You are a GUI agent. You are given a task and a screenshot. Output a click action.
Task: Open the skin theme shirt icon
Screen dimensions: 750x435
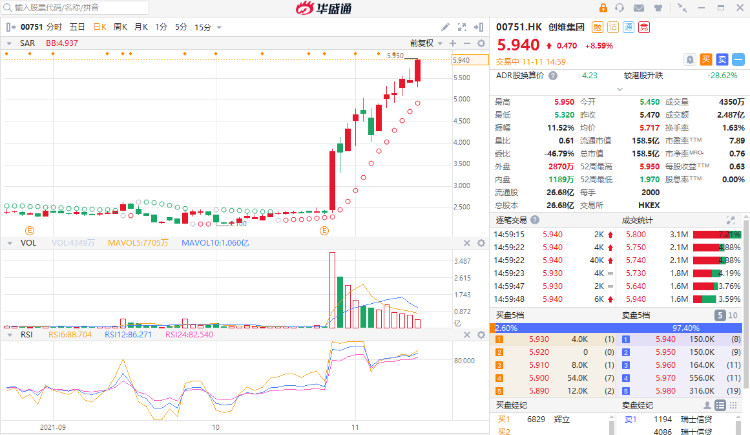point(658,8)
